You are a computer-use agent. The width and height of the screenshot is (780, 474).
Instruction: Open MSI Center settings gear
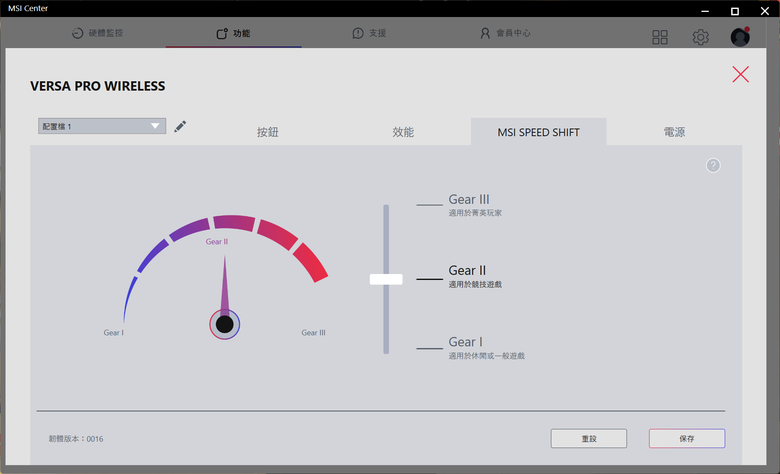[x=700, y=37]
